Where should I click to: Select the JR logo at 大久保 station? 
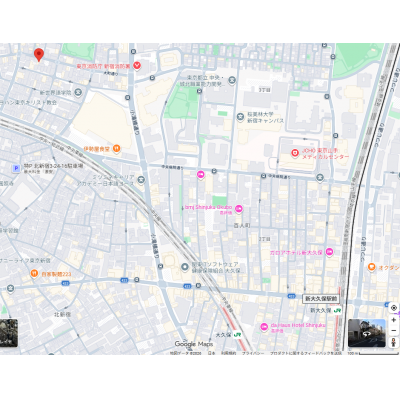pyautogui.click(x=237, y=334)
